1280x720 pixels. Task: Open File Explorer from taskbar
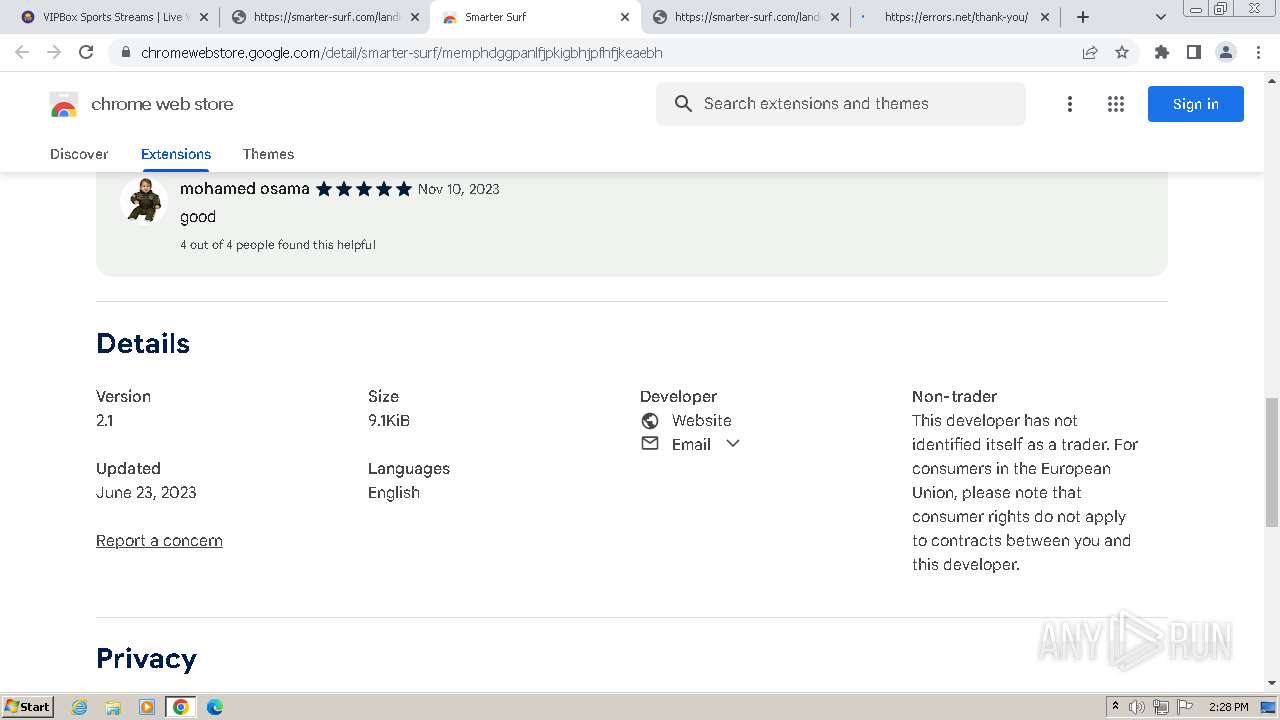113,707
